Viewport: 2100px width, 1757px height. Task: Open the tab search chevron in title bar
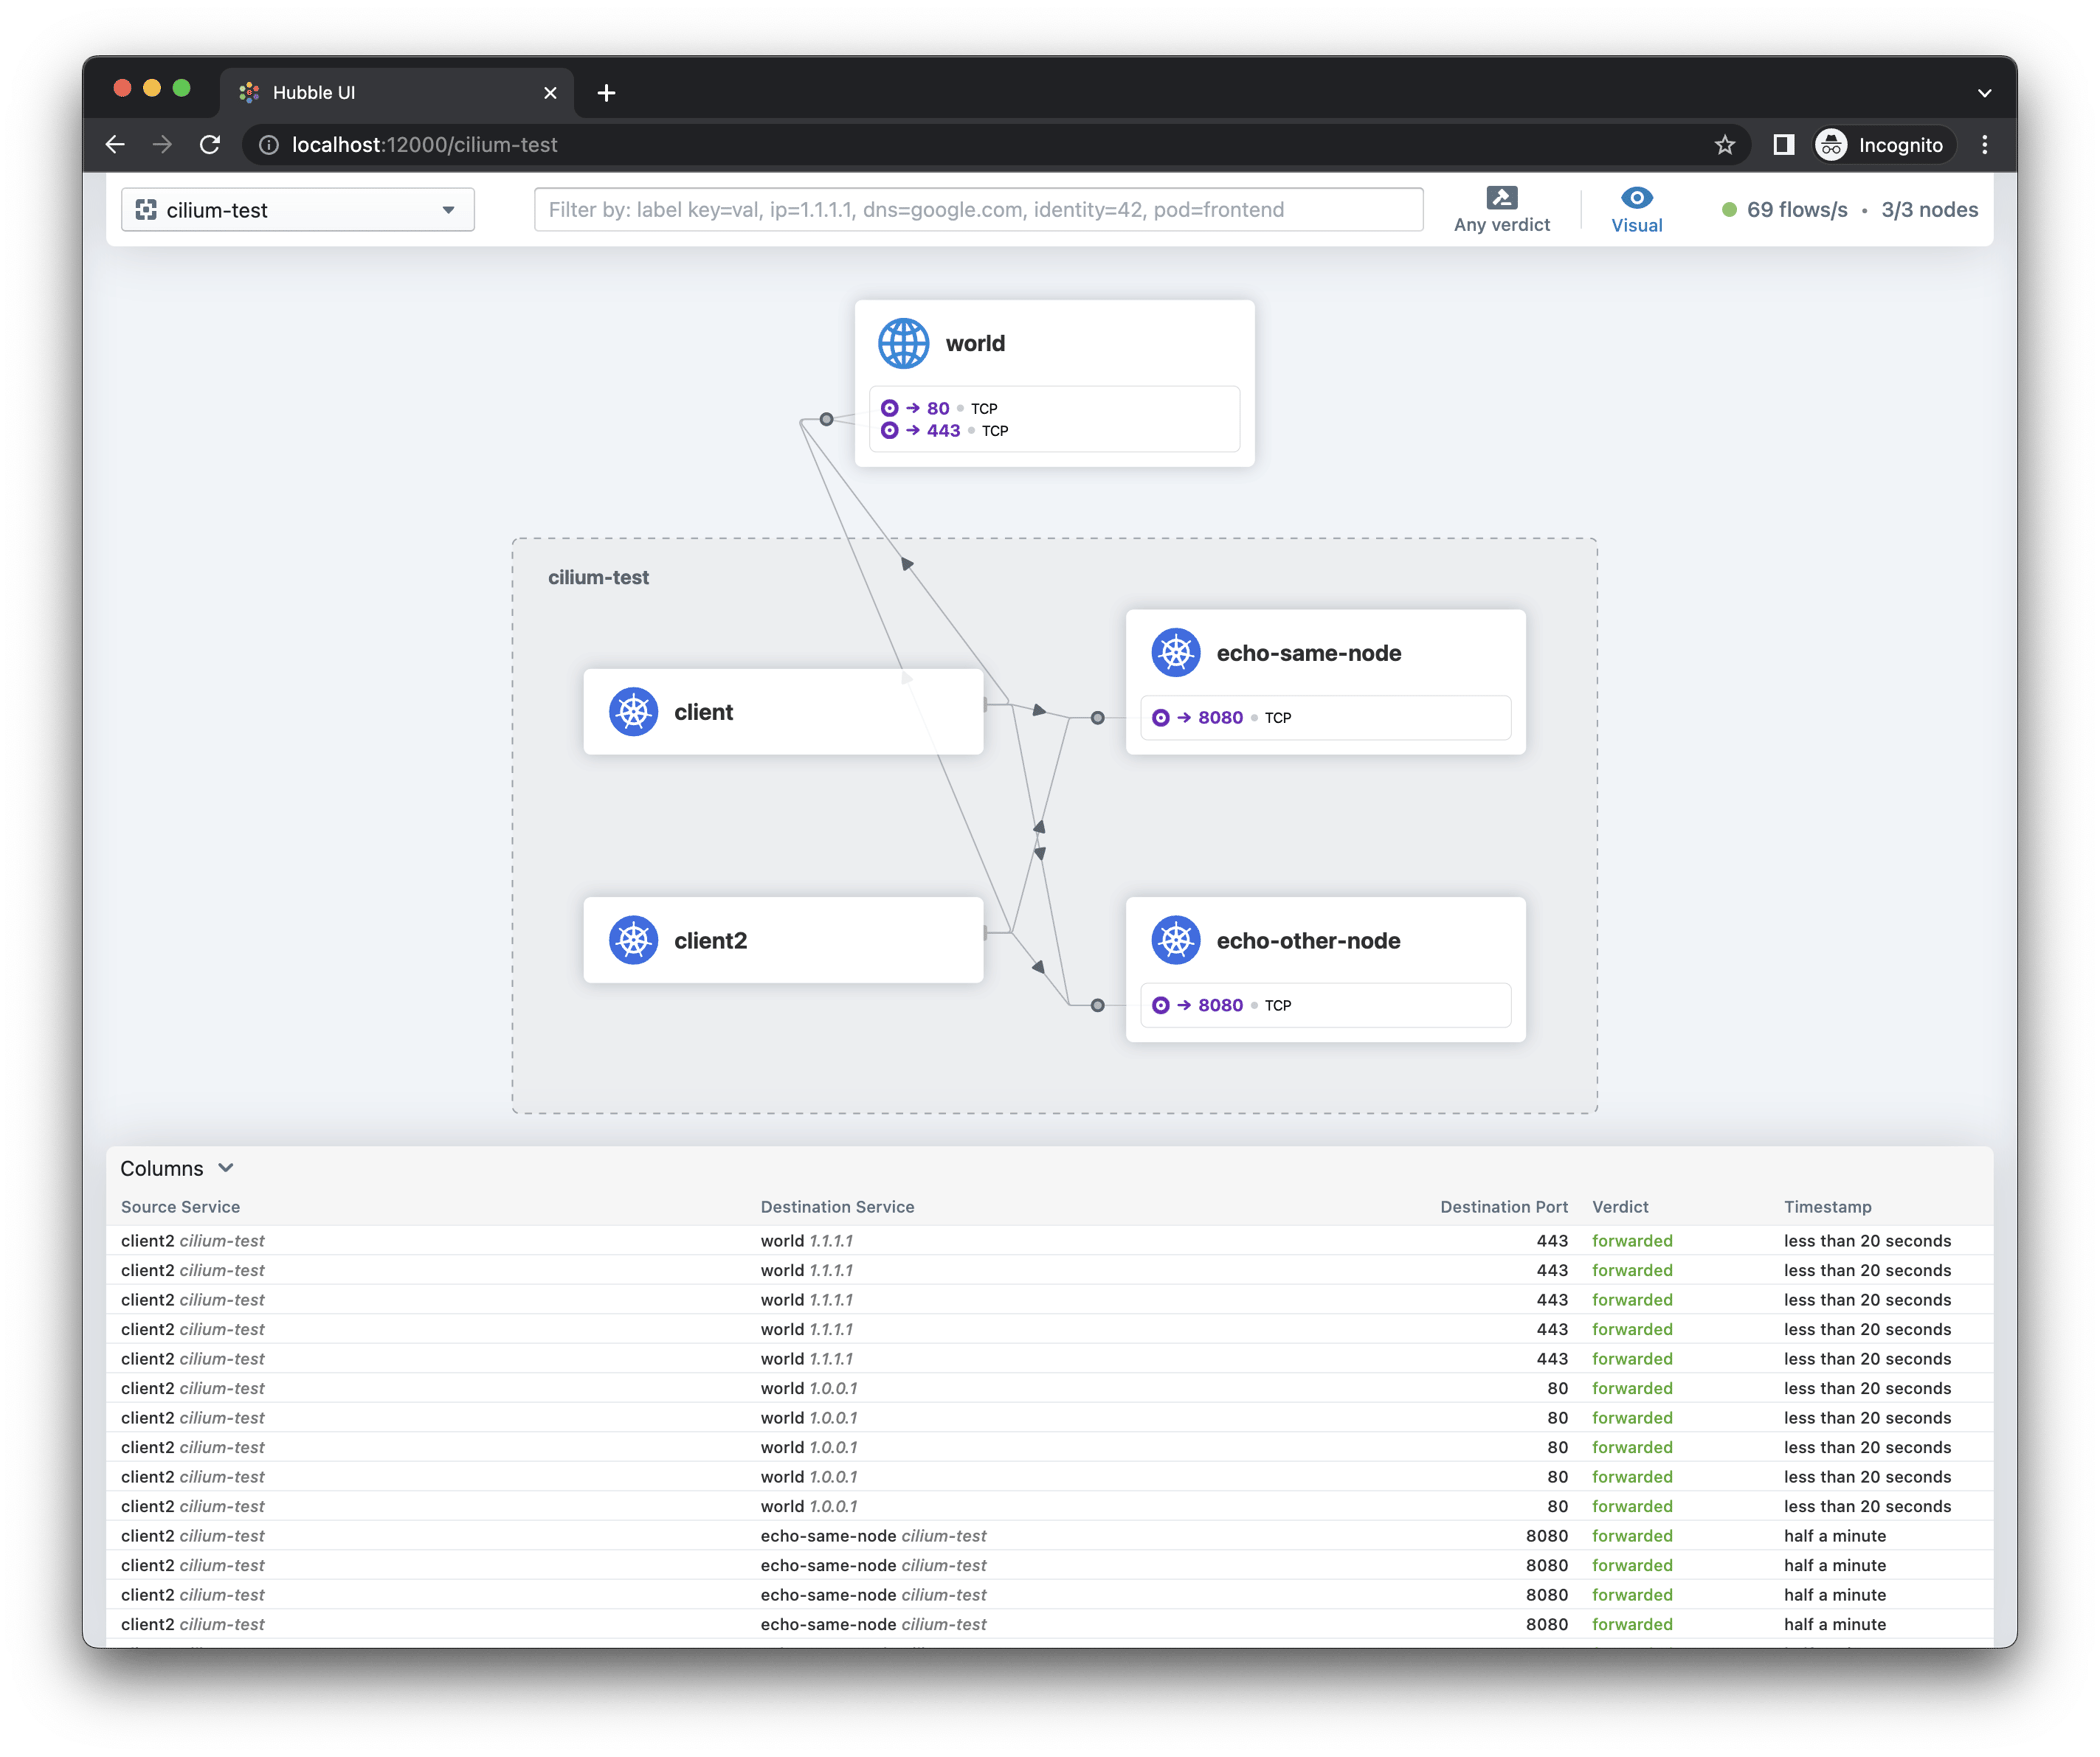1984,93
